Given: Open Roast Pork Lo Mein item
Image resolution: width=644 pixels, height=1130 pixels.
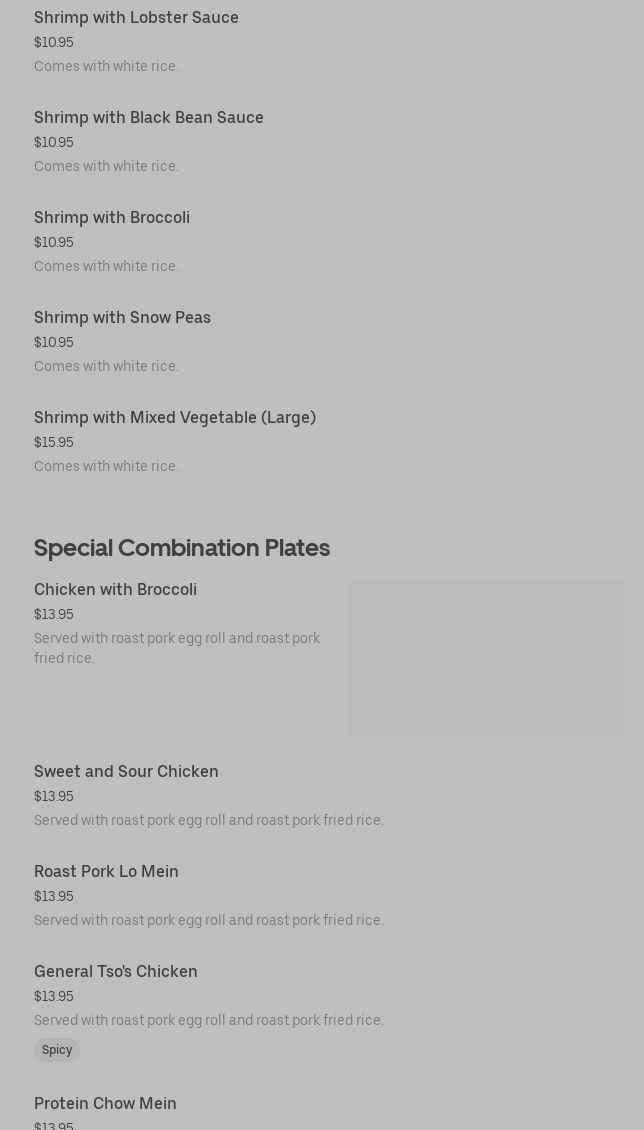Looking at the screenshot, I should pyautogui.click(x=106, y=872).
